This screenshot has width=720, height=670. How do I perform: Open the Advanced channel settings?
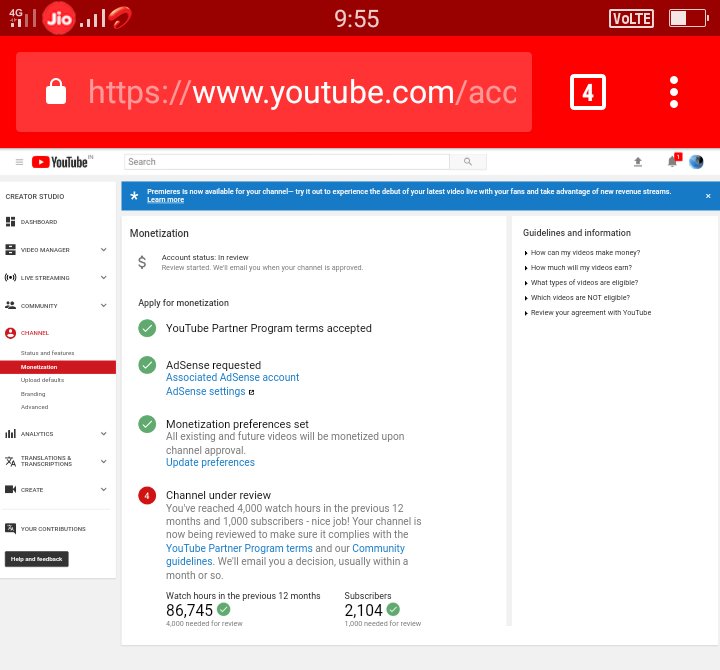(x=34, y=407)
